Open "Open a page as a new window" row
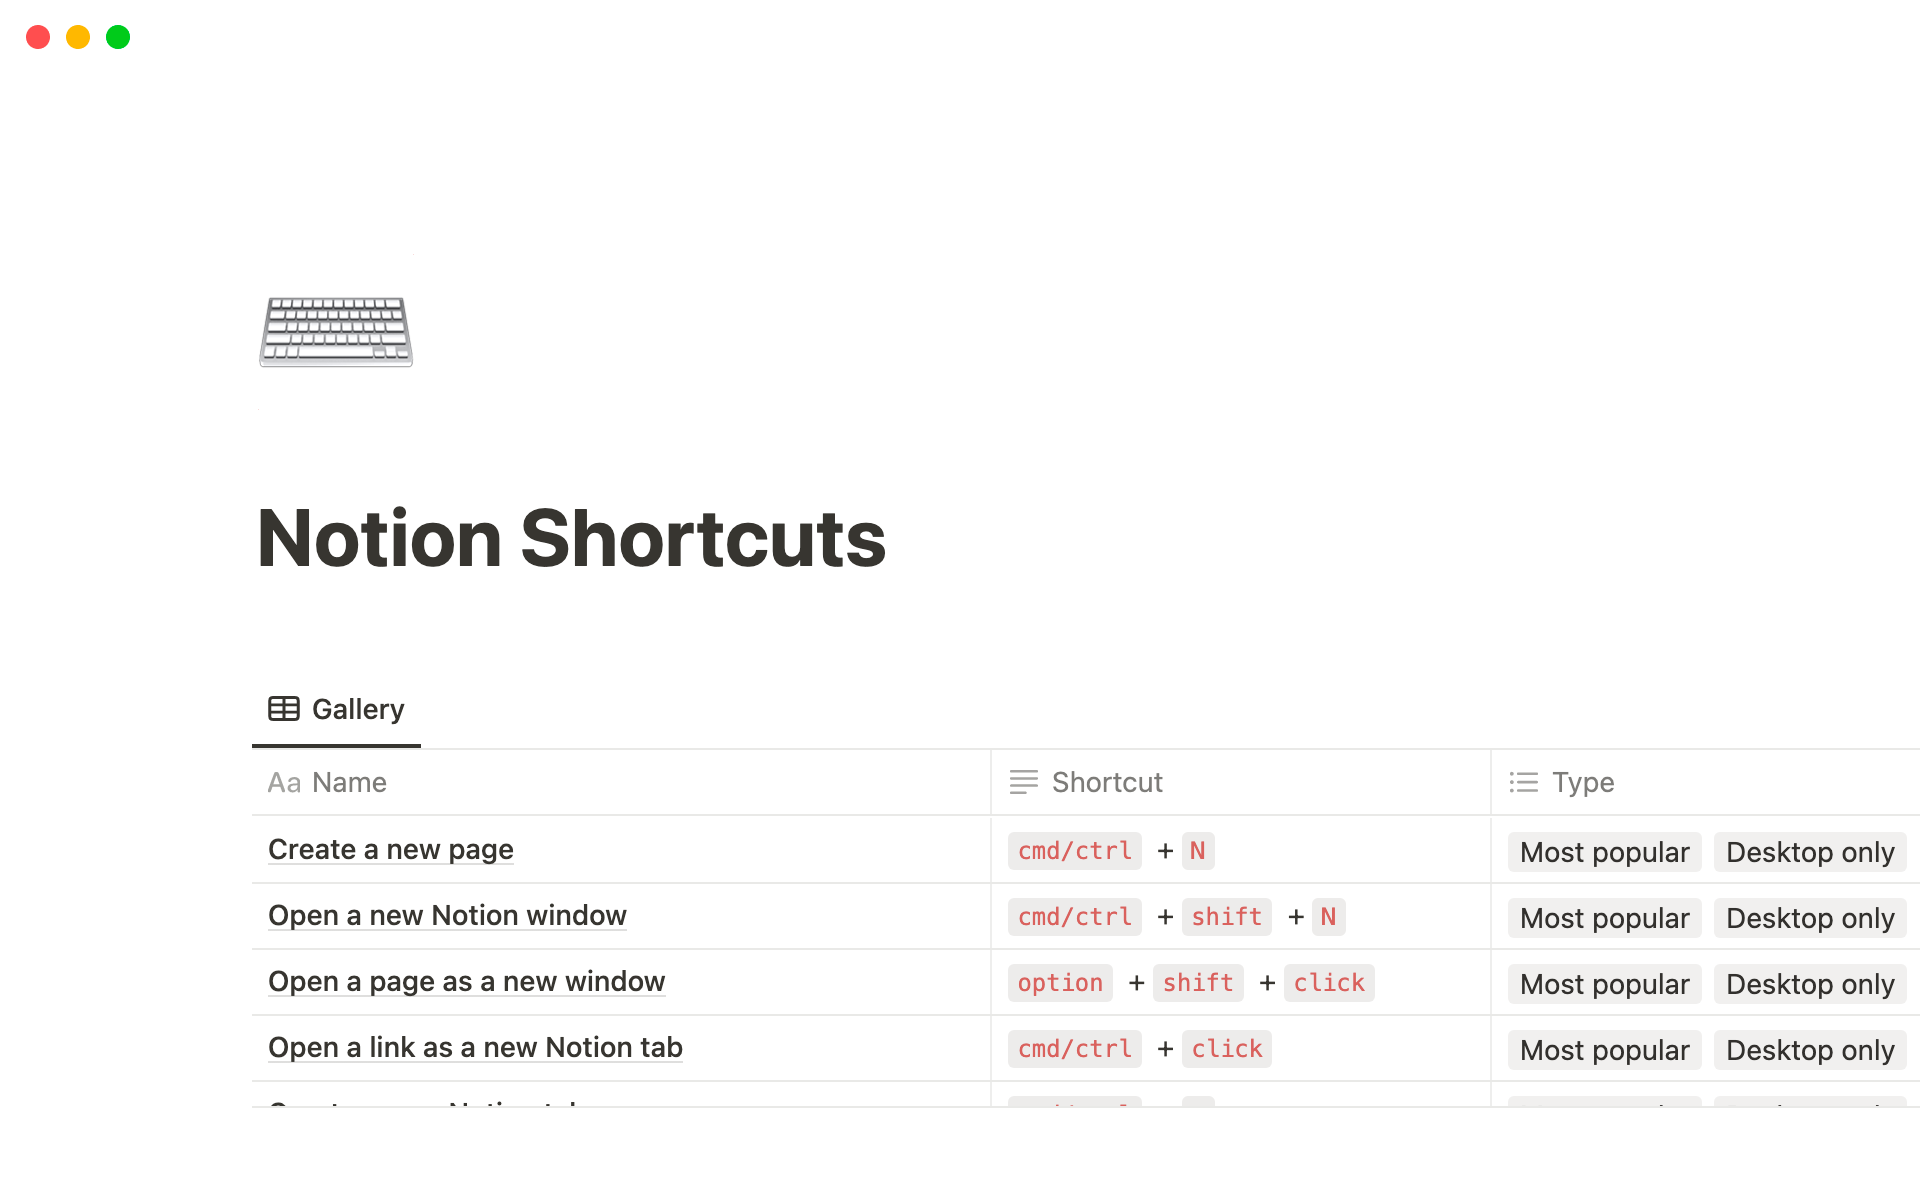This screenshot has height=1200, width=1920. pos(466,982)
